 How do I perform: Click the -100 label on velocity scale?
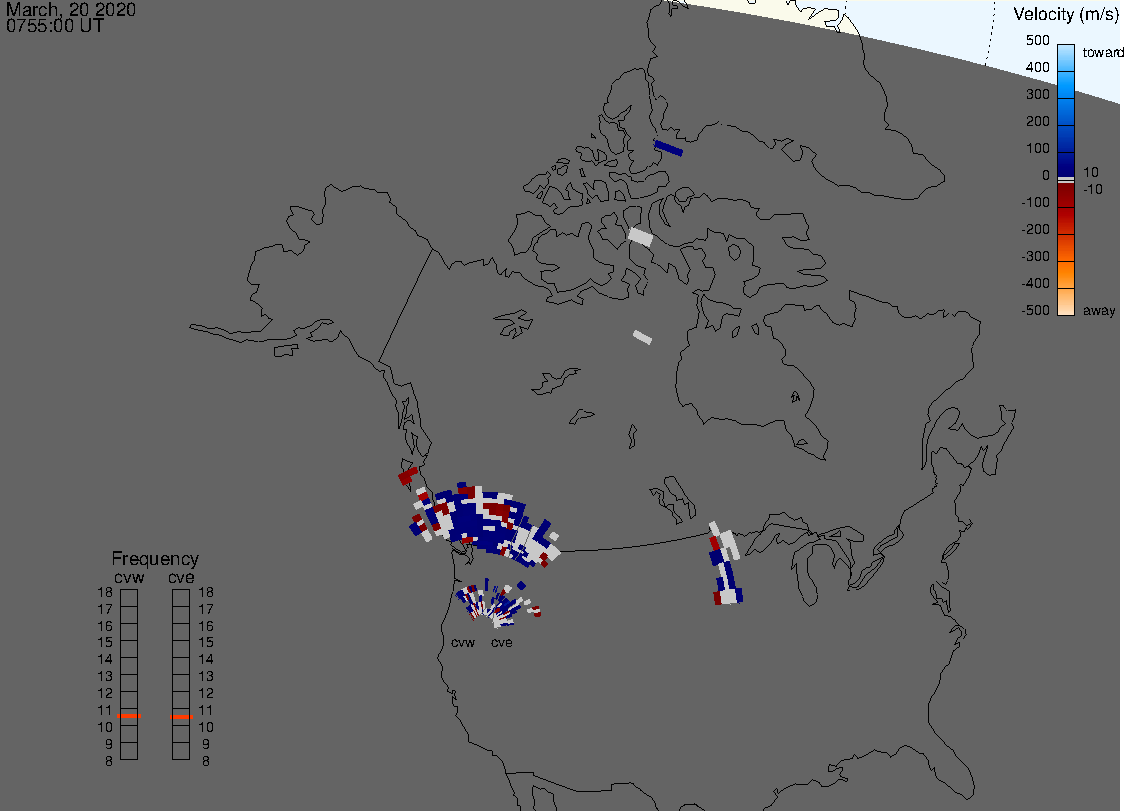[1035, 202]
